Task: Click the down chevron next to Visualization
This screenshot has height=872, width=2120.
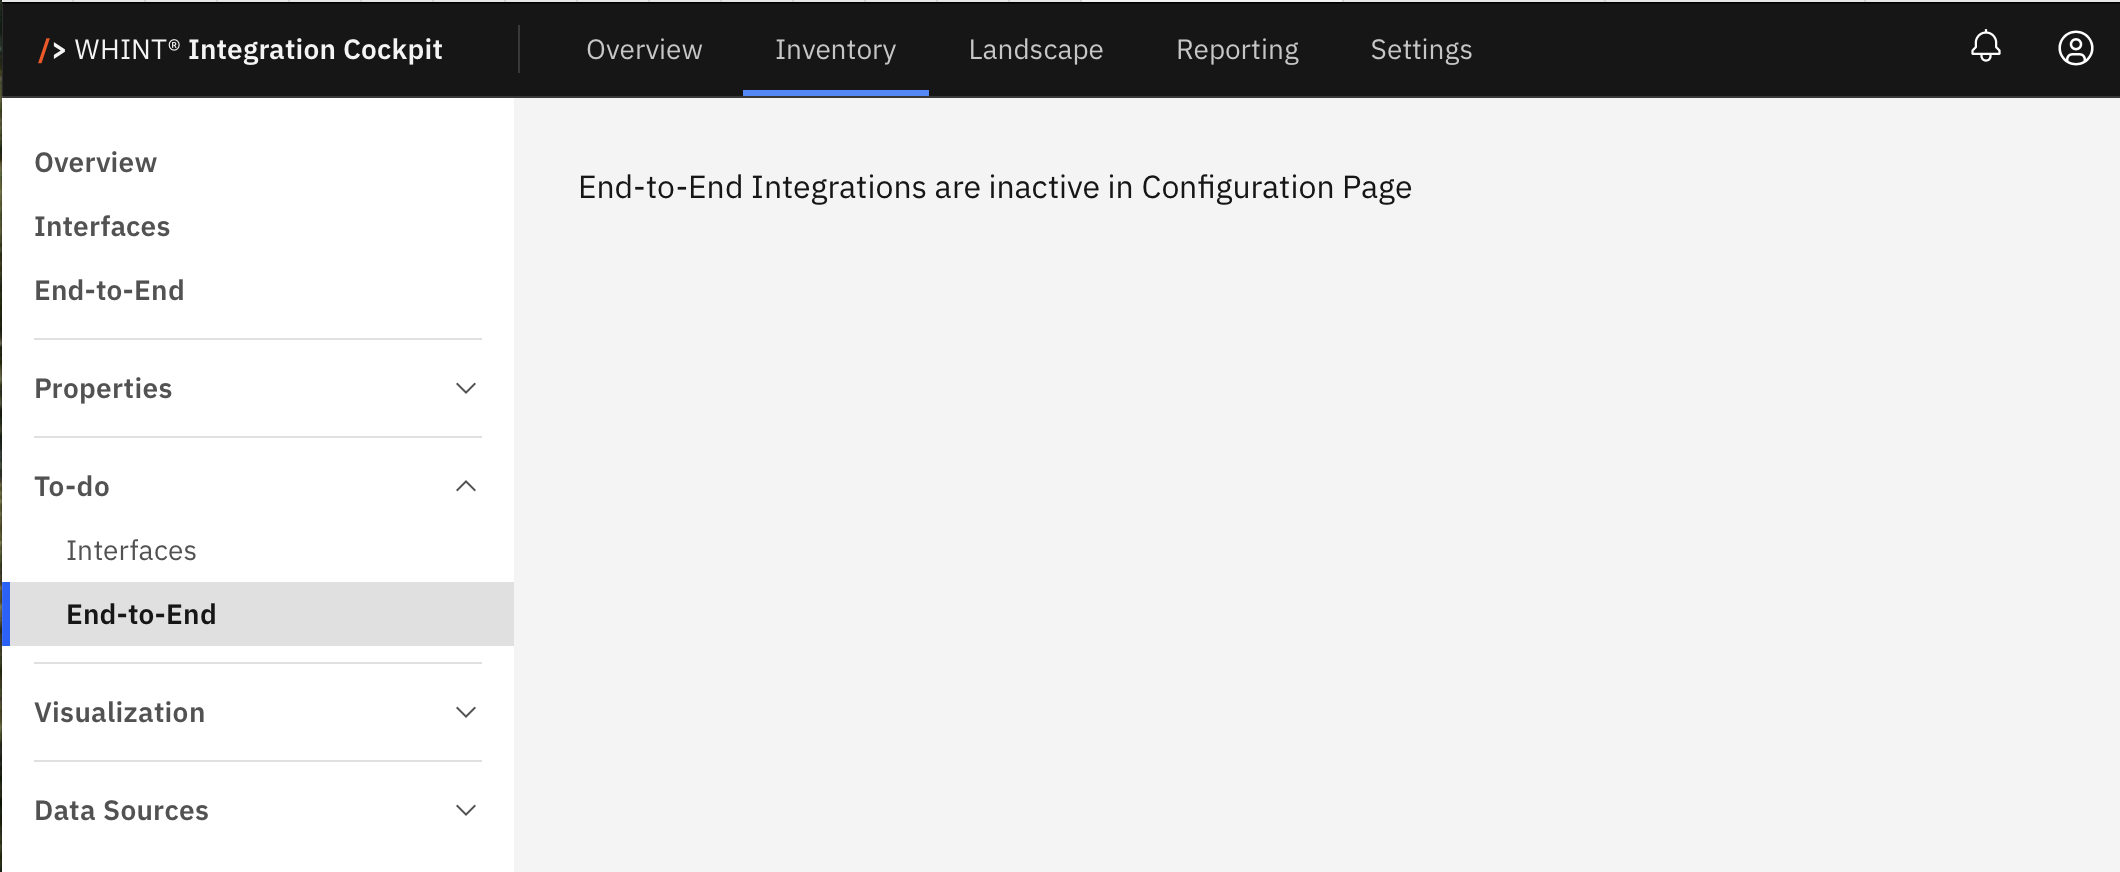Action: click(465, 712)
